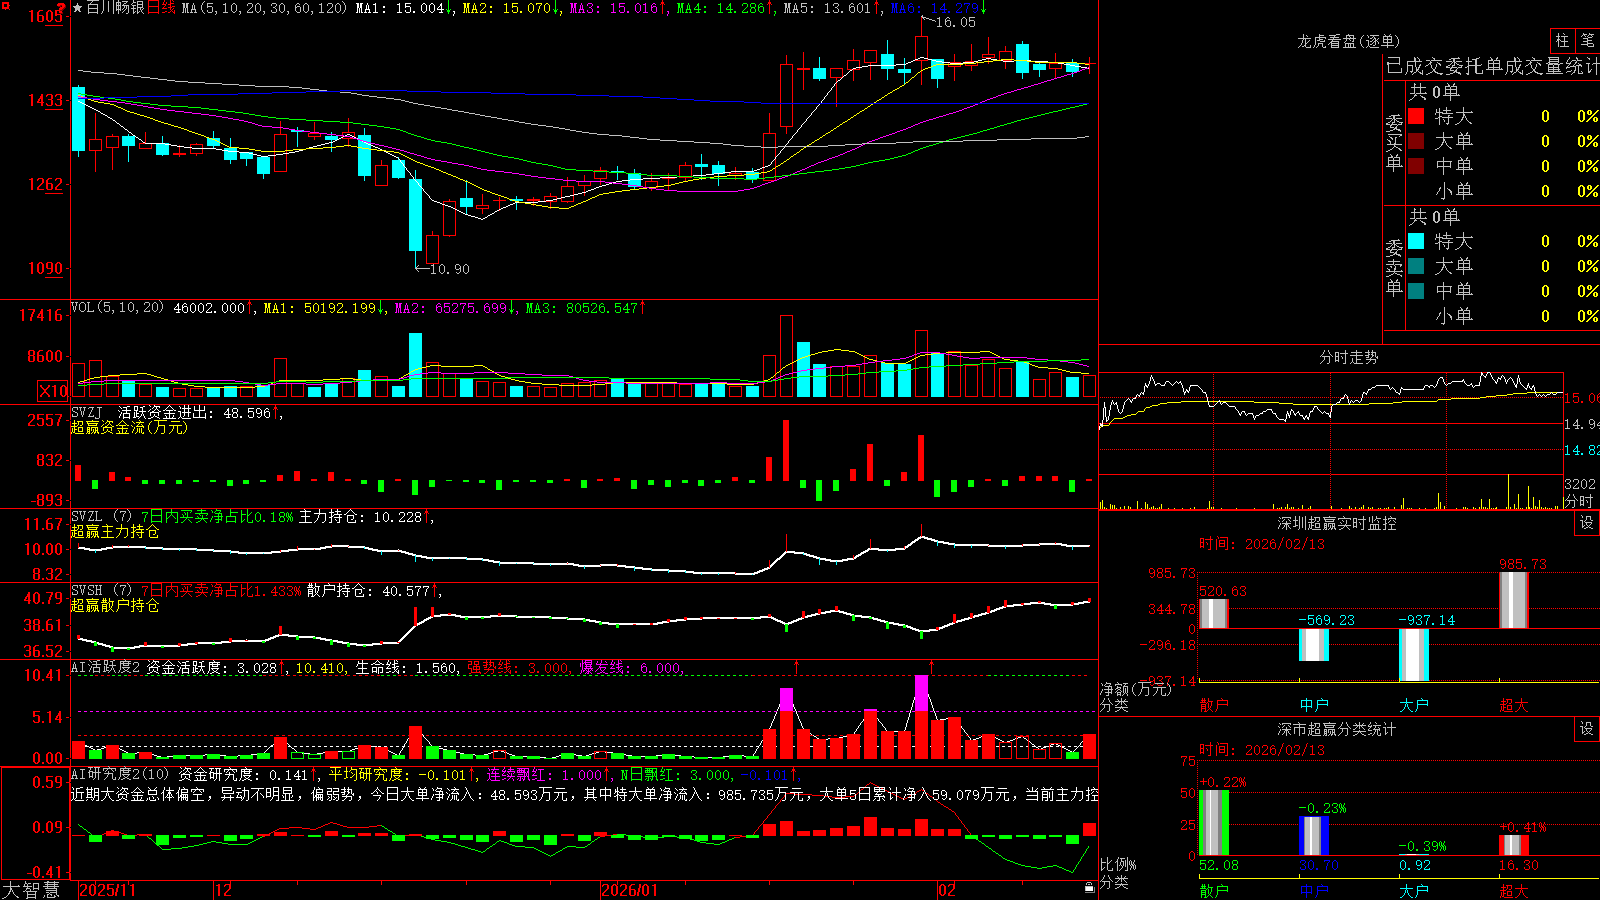Click the 百川畅银 stock name
This screenshot has width=1600, height=900.
click(x=116, y=8)
